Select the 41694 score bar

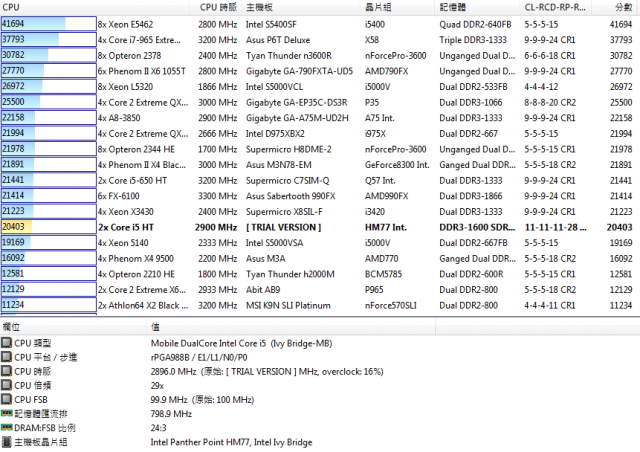pos(49,24)
